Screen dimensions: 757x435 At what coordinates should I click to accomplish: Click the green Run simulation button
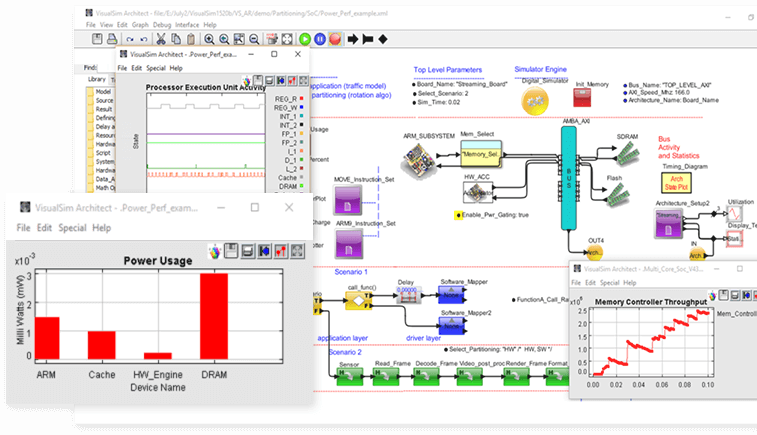coord(304,38)
